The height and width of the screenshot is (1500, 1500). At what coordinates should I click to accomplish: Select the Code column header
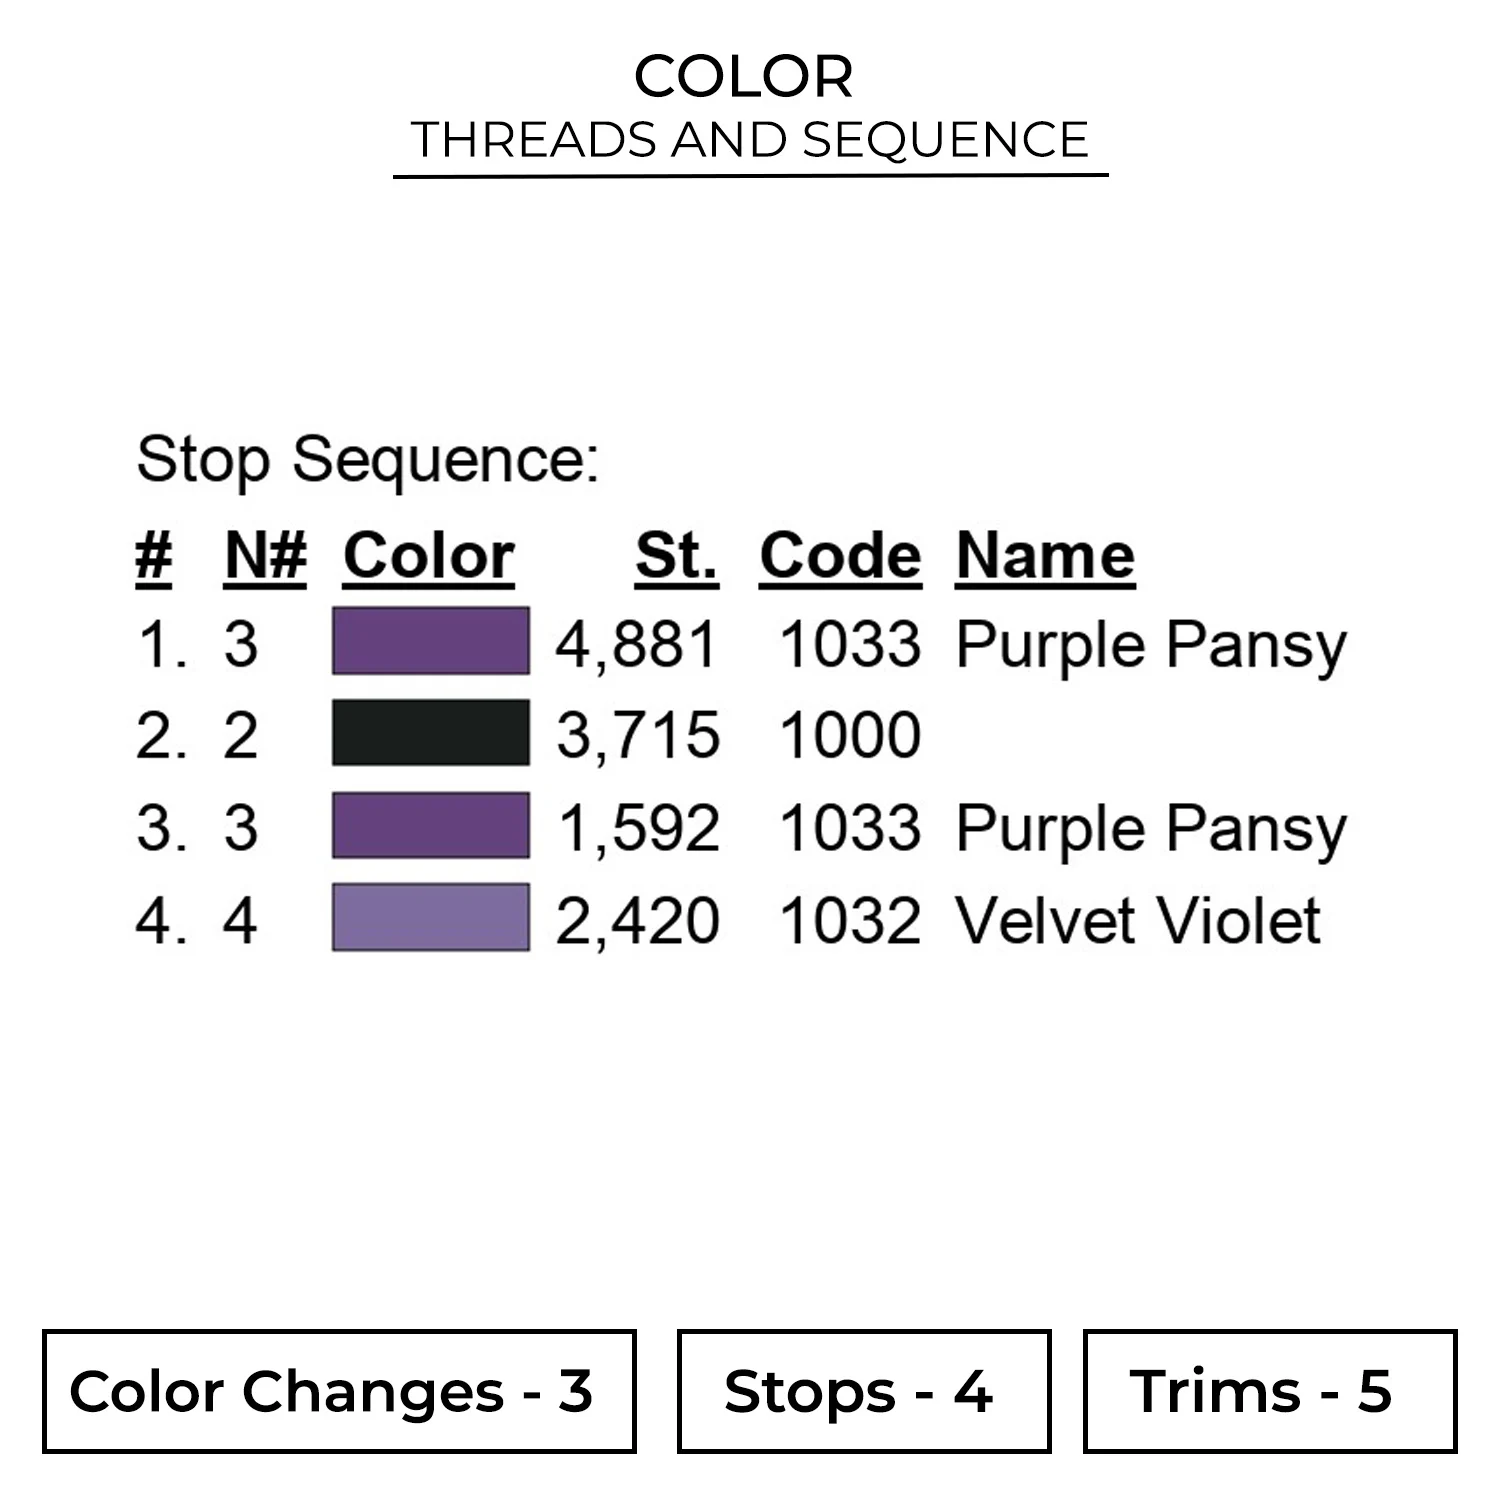tap(839, 555)
